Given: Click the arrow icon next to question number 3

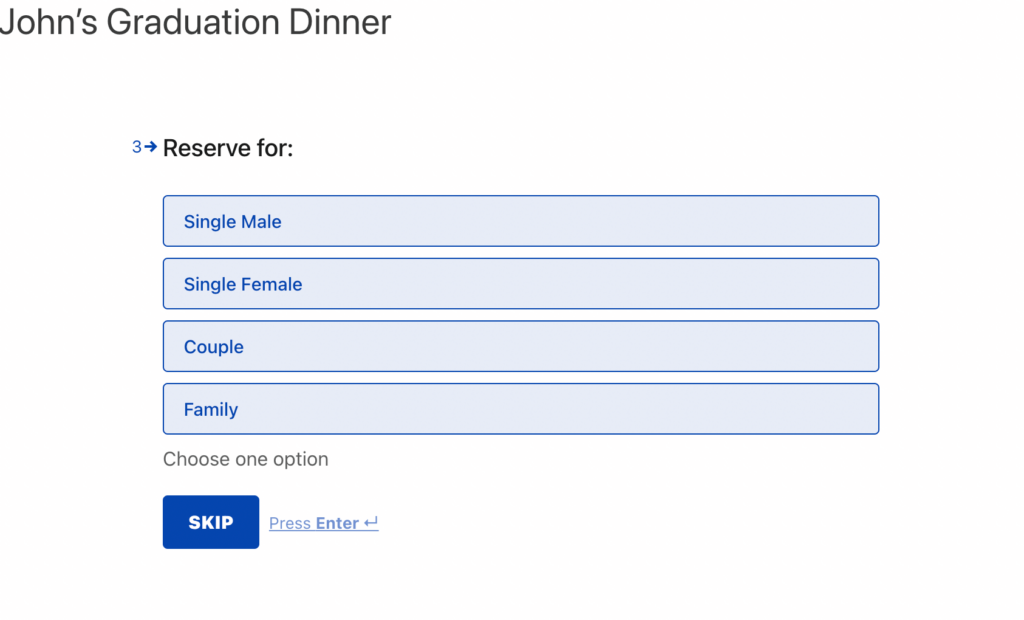Looking at the screenshot, I should tap(149, 147).
